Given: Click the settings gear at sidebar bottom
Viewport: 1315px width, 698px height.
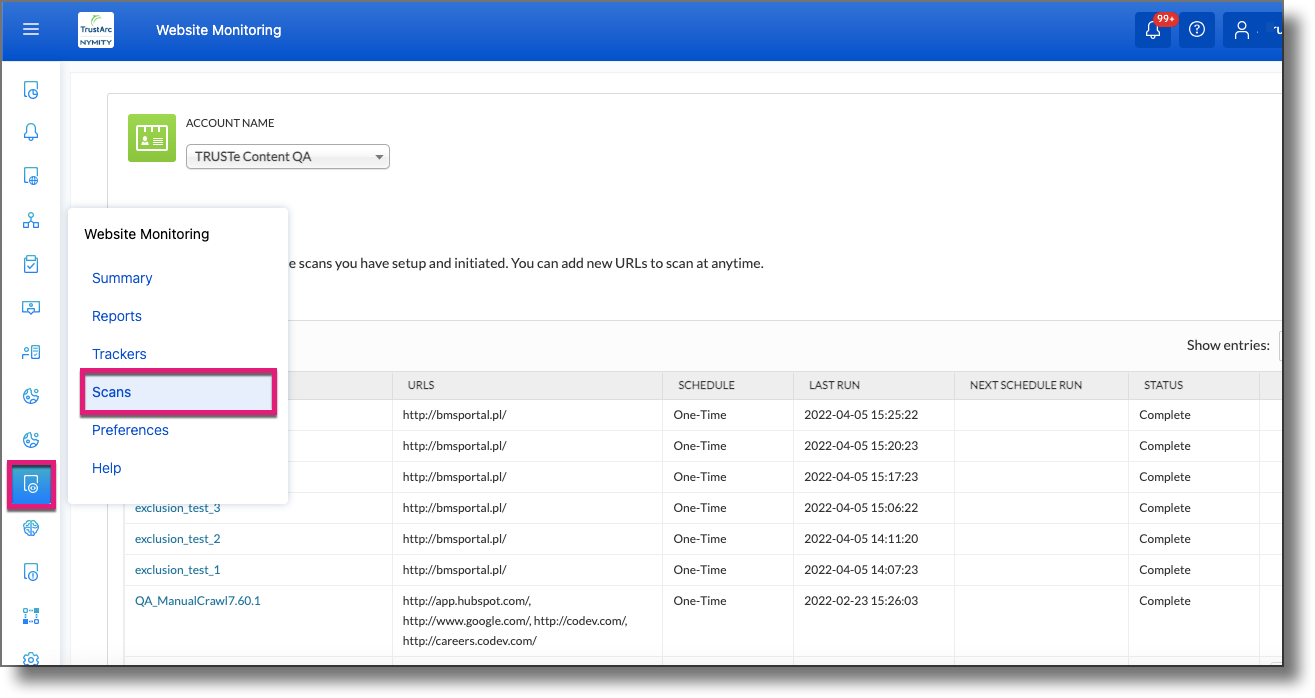Looking at the screenshot, I should click(31, 659).
